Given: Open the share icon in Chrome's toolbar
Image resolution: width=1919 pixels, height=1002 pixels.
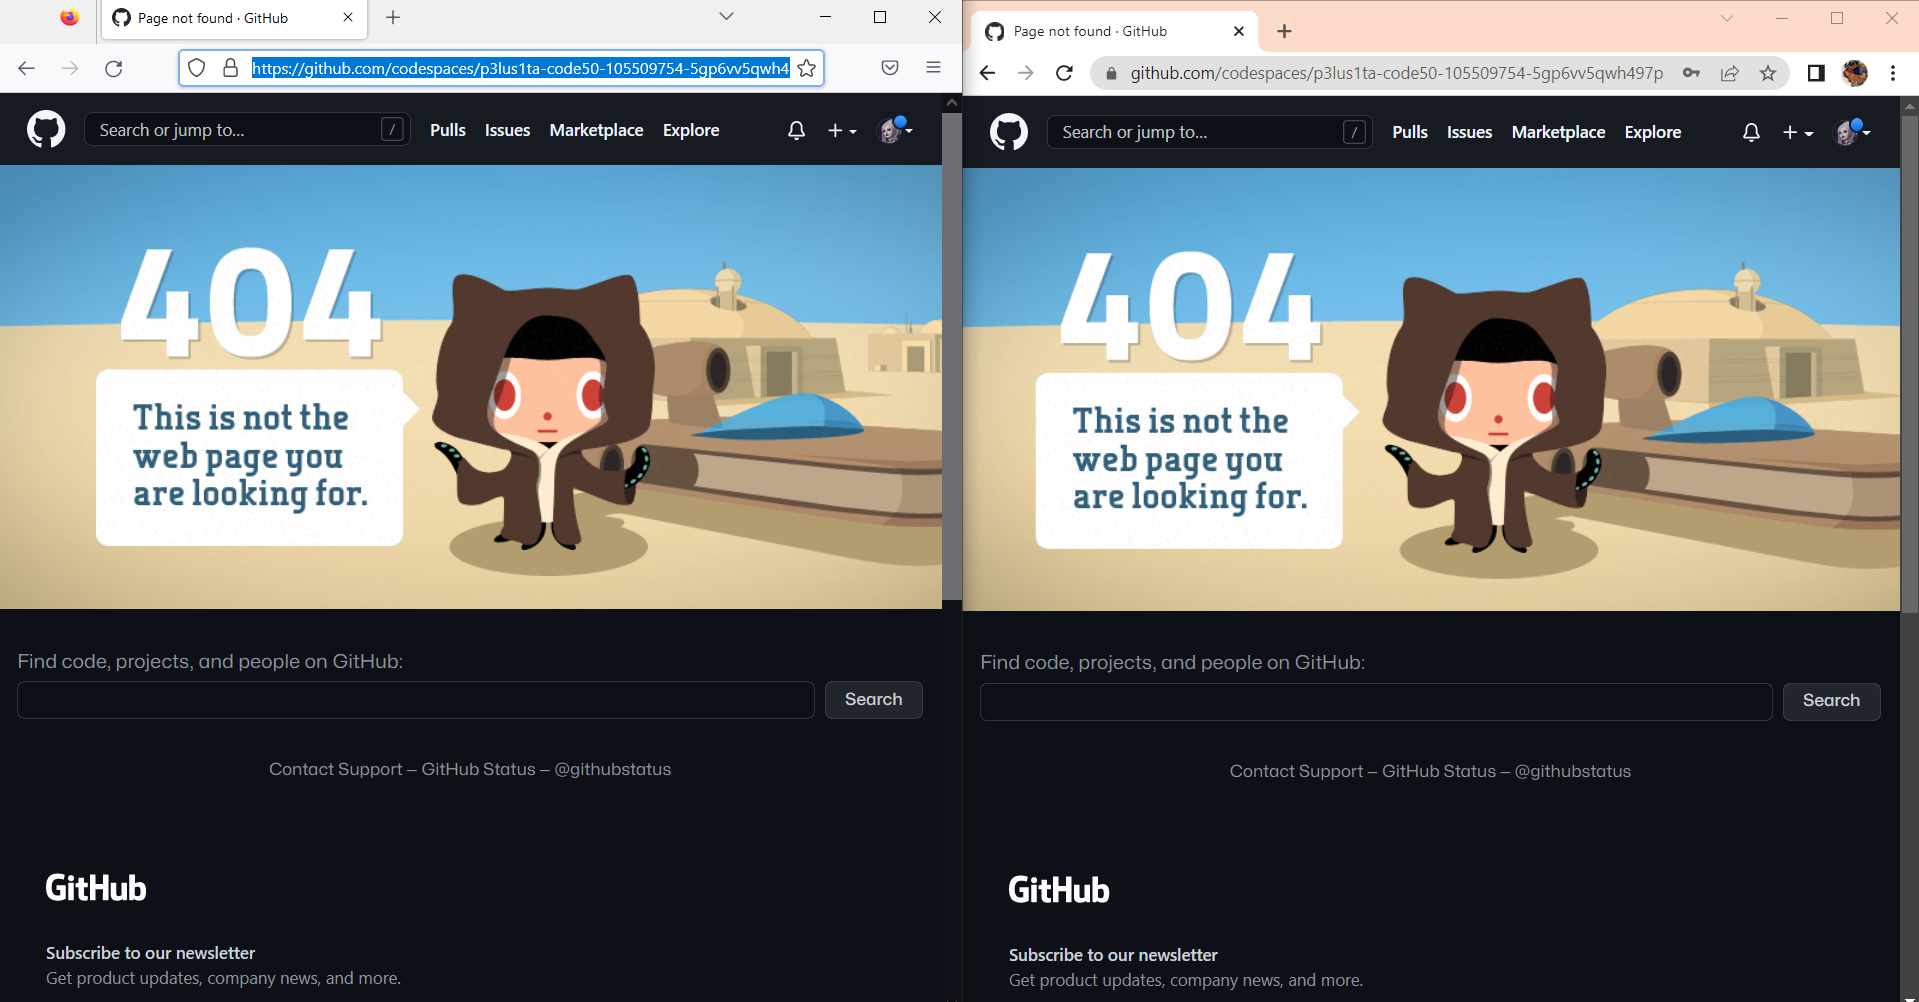Looking at the screenshot, I should coord(1730,73).
